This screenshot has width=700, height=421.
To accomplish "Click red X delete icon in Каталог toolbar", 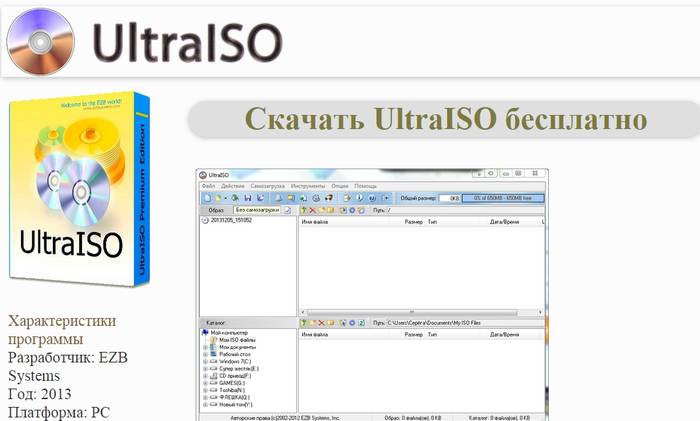I will pos(321,323).
